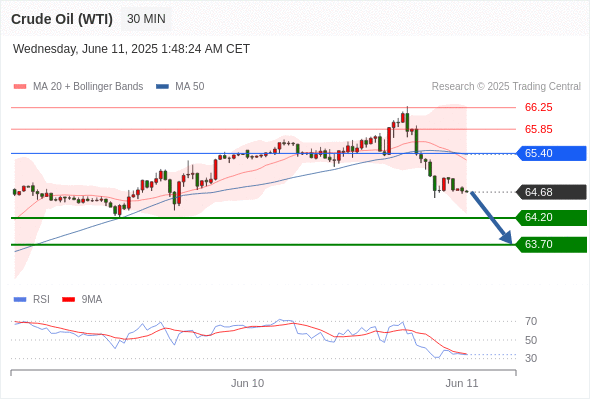This screenshot has height=400, width=590.
Task: Click the date and time line
Action: click(131, 49)
